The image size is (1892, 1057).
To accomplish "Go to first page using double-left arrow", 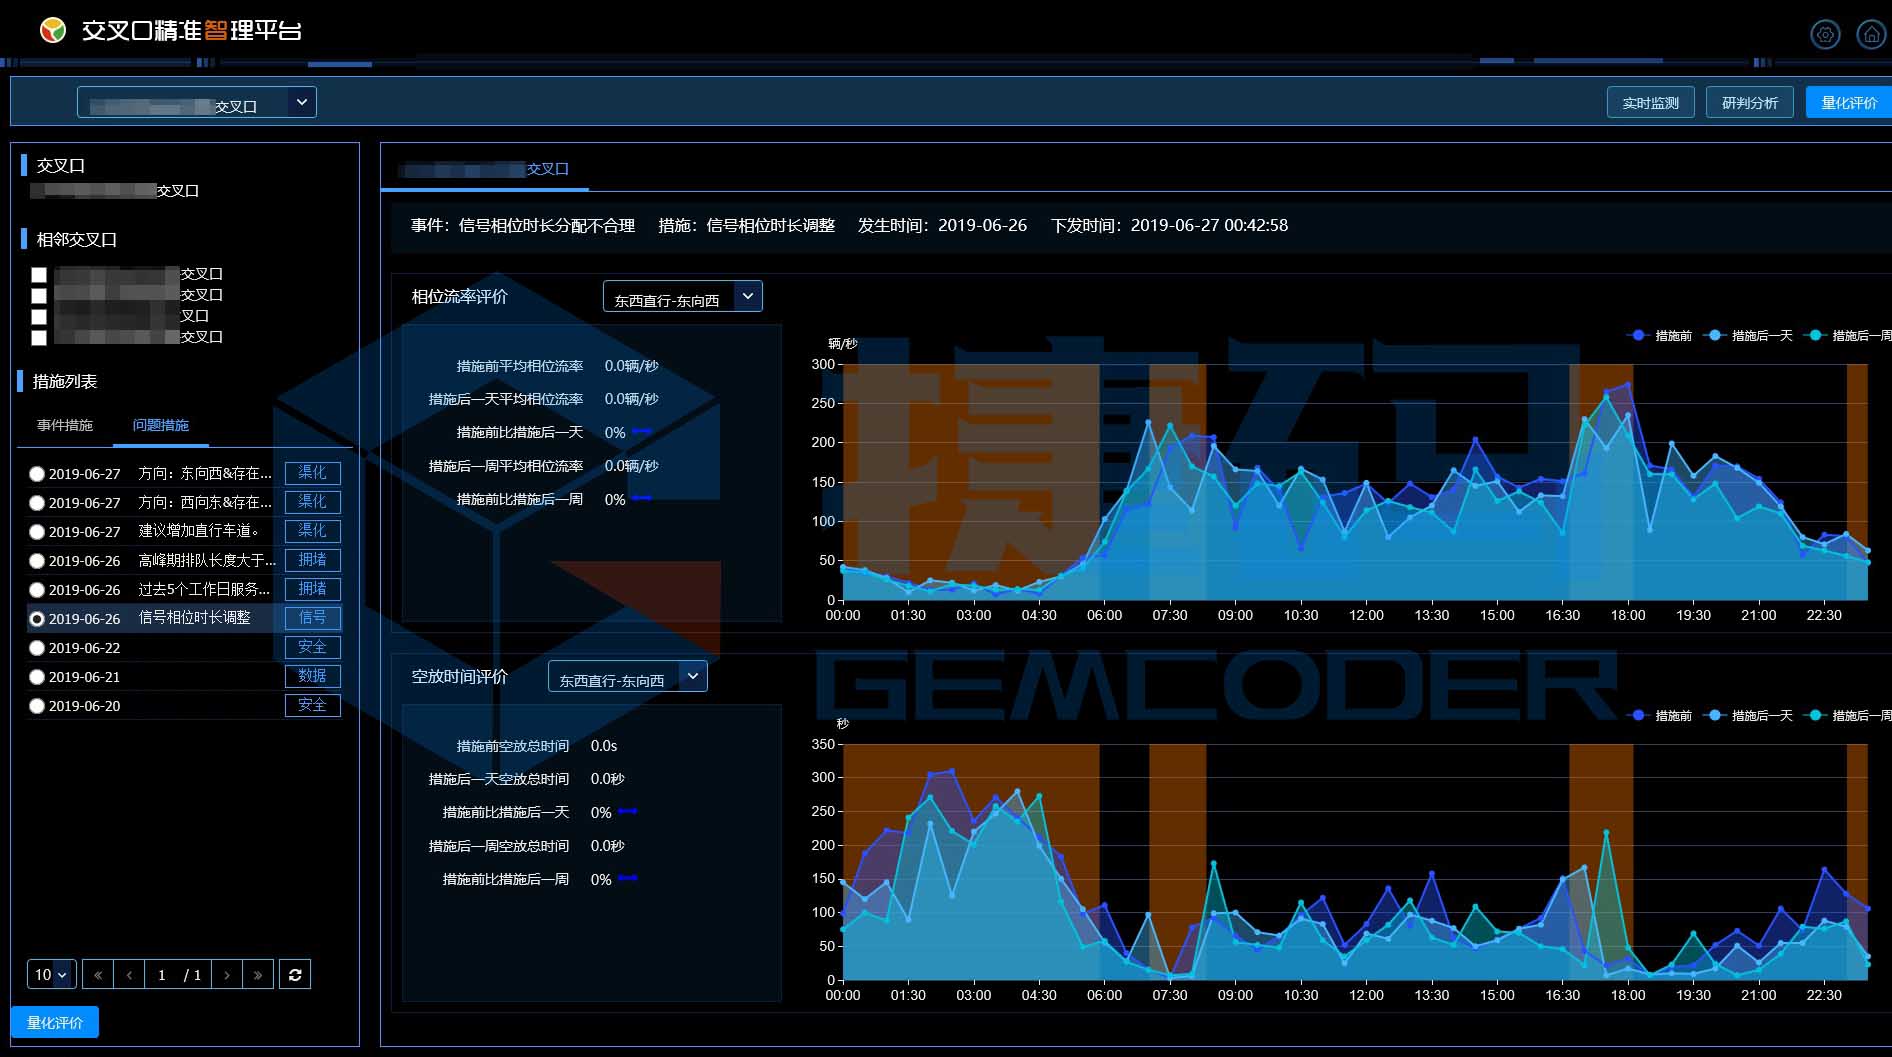I will (98, 974).
